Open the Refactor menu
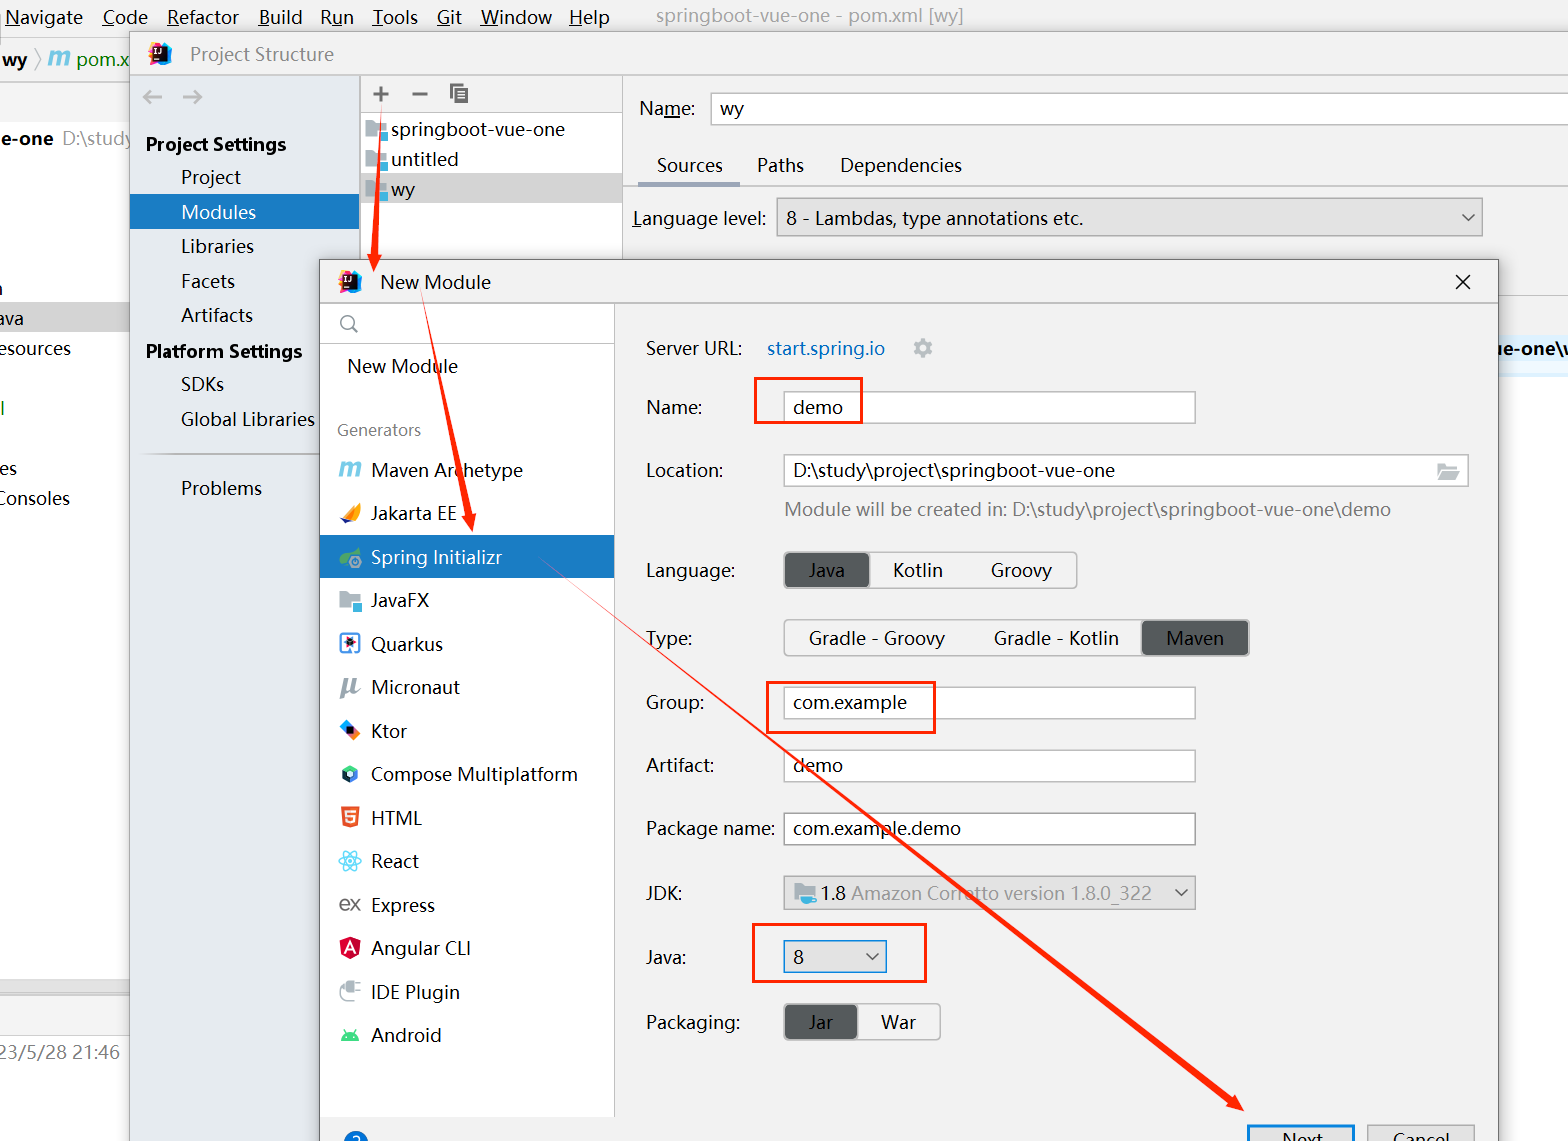The height and width of the screenshot is (1141, 1568). tap(203, 17)
